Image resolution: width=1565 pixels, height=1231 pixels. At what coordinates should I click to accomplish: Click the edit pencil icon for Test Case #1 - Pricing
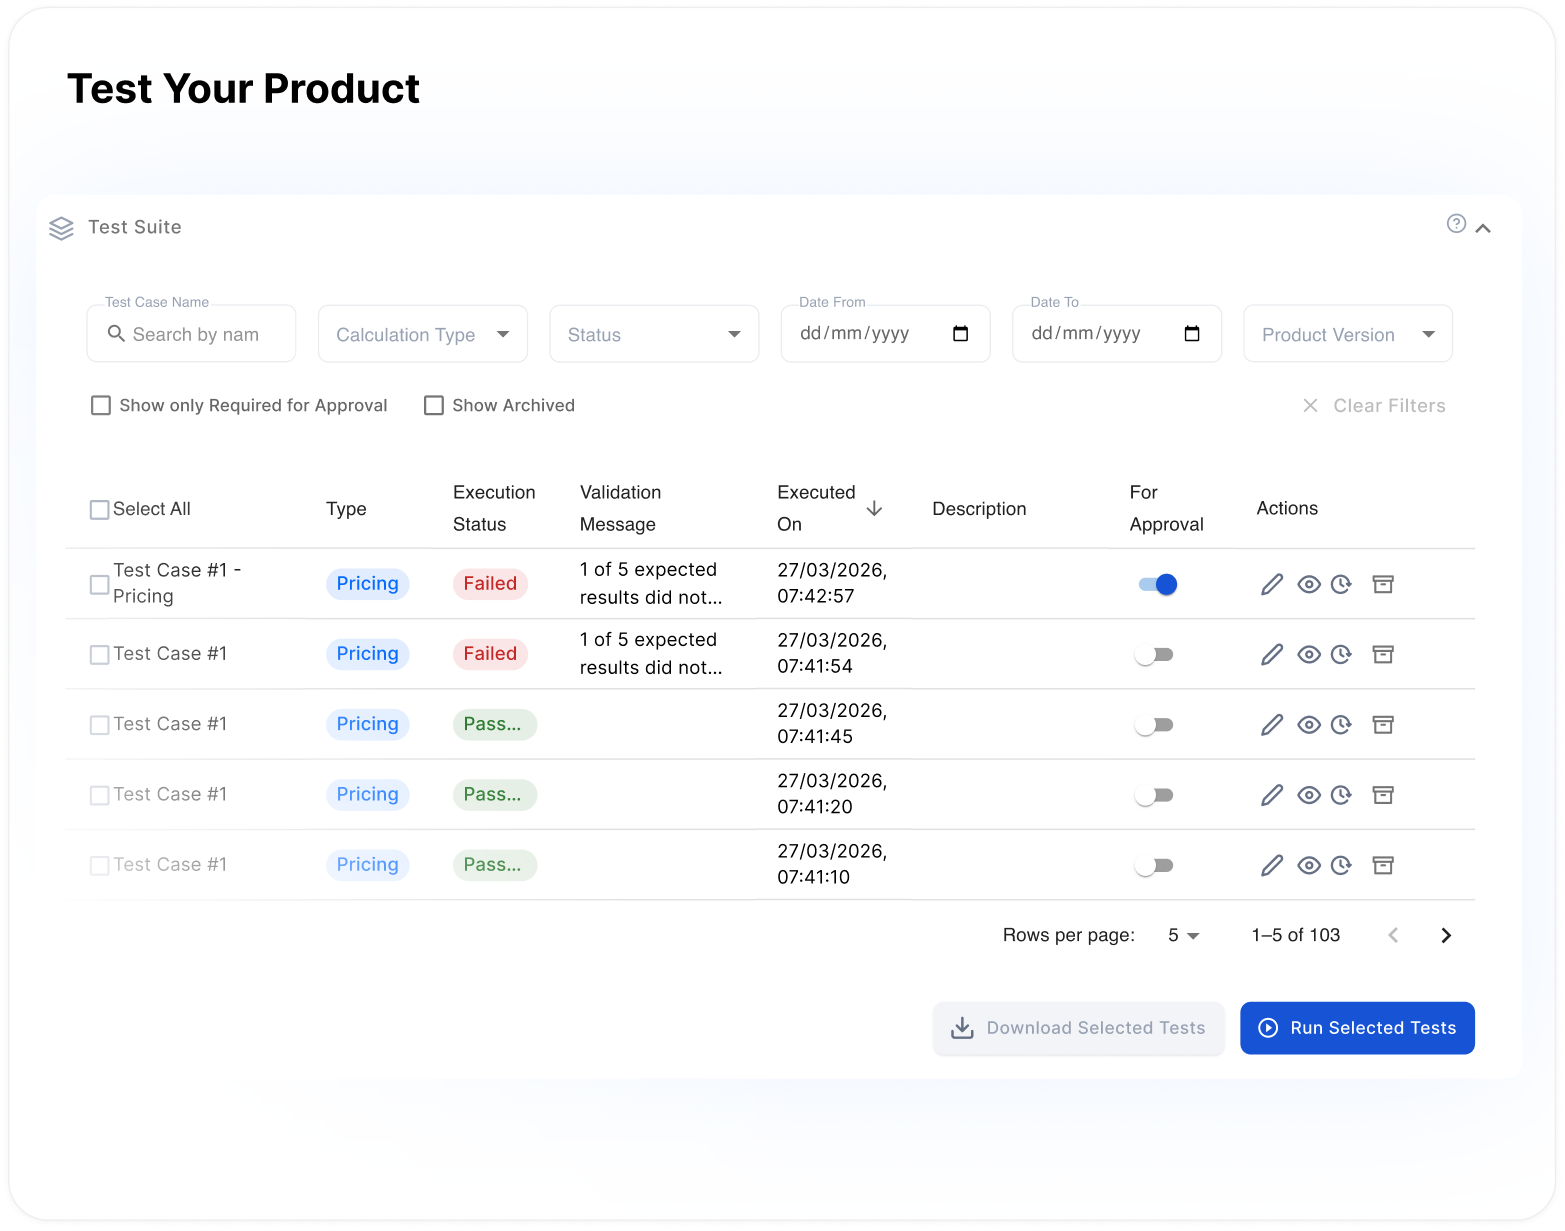[x=1271, y=584]
